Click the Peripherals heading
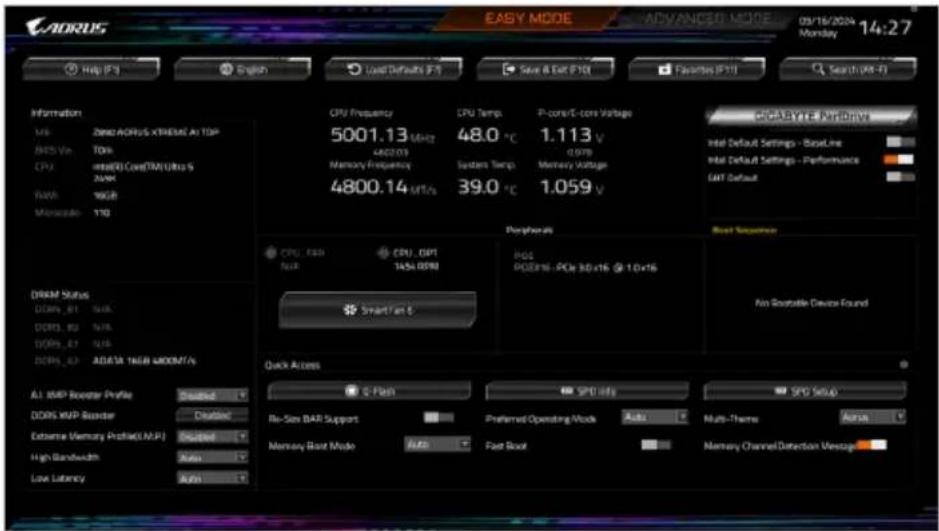This screenshot has width=939, height=531. pyautogui.click(x=529, y=230)
